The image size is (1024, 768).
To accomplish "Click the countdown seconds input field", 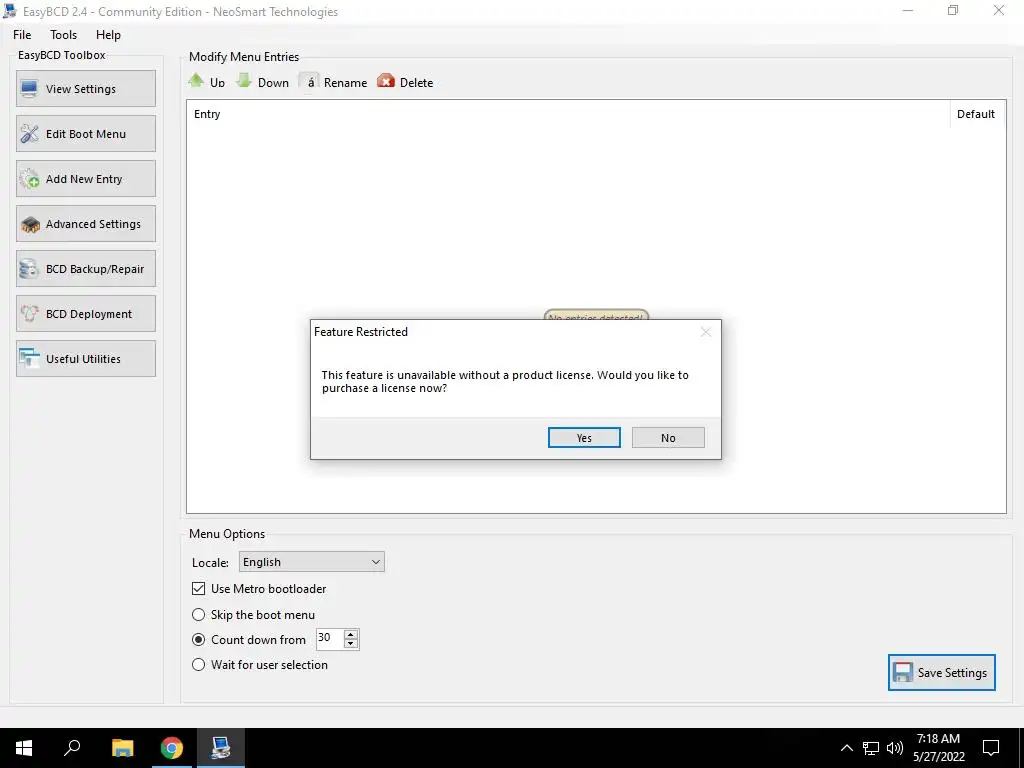I will 329,639.
